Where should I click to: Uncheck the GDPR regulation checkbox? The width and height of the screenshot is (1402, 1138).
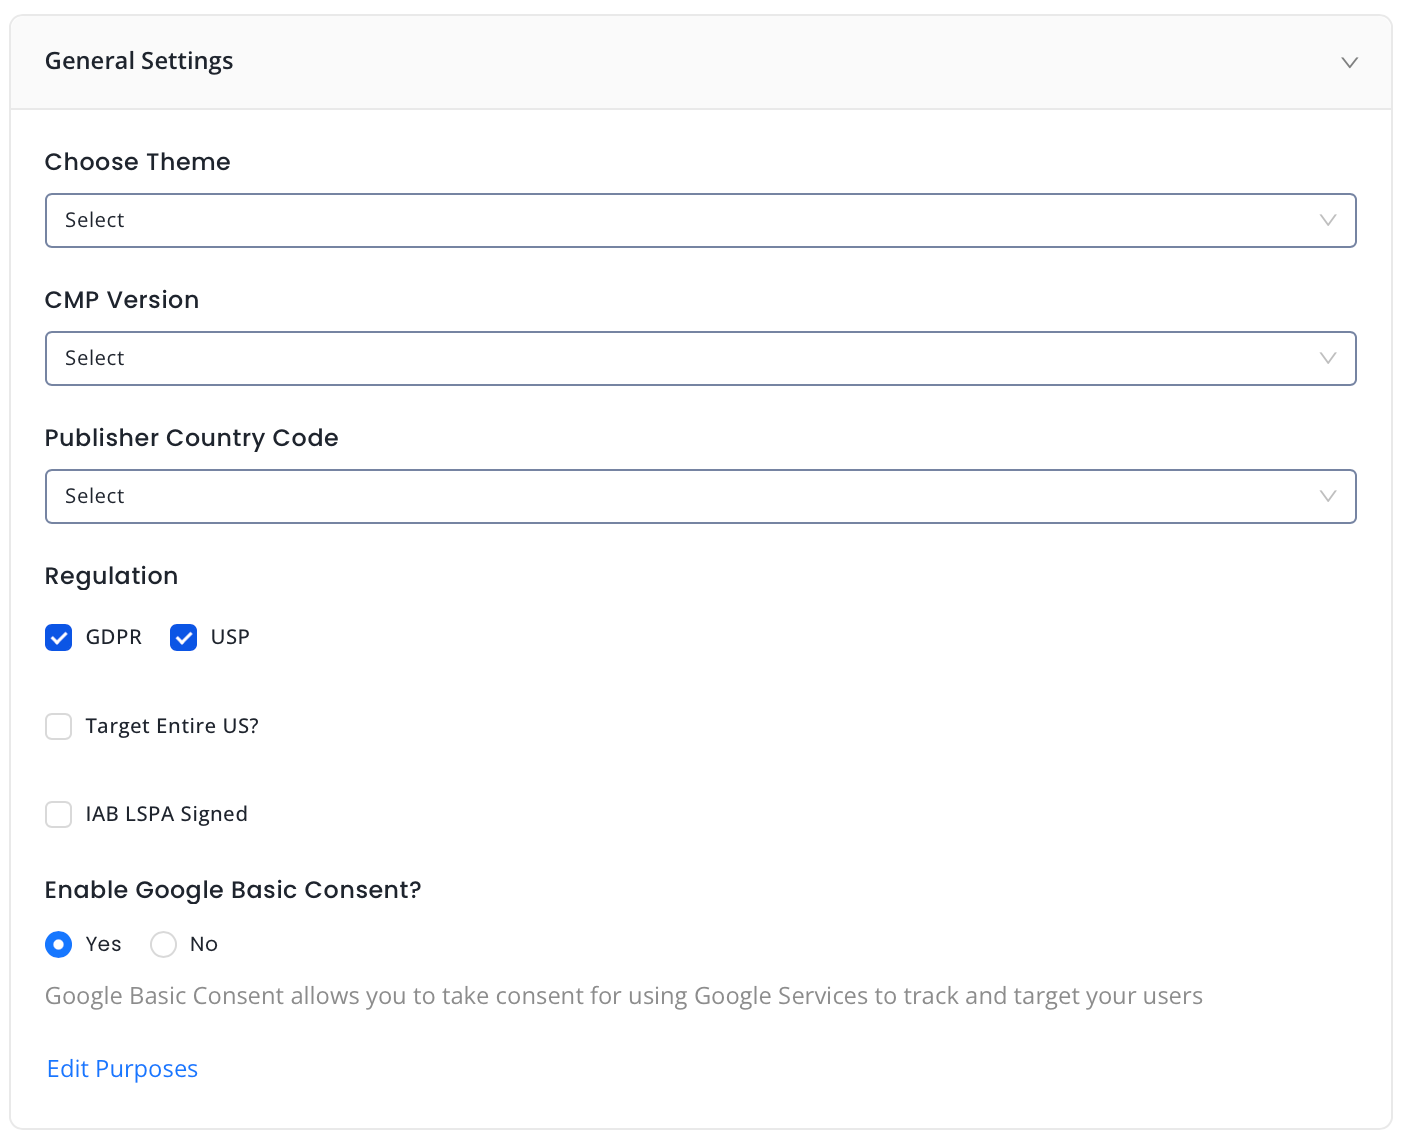[59, 637]
